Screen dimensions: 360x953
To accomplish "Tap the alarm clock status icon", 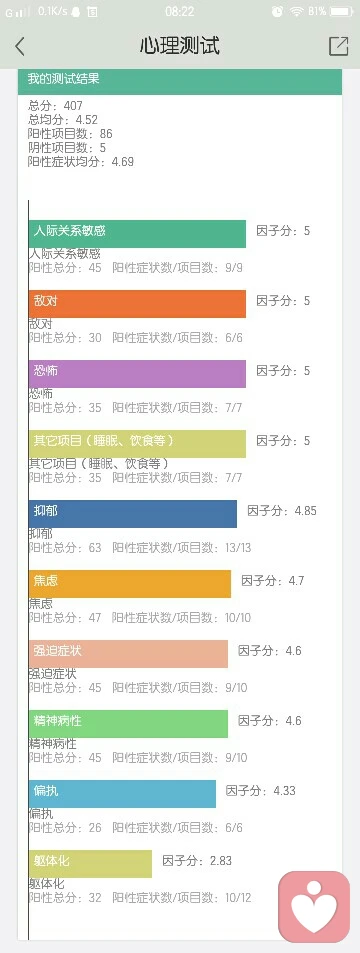I will tap(277, 12).
